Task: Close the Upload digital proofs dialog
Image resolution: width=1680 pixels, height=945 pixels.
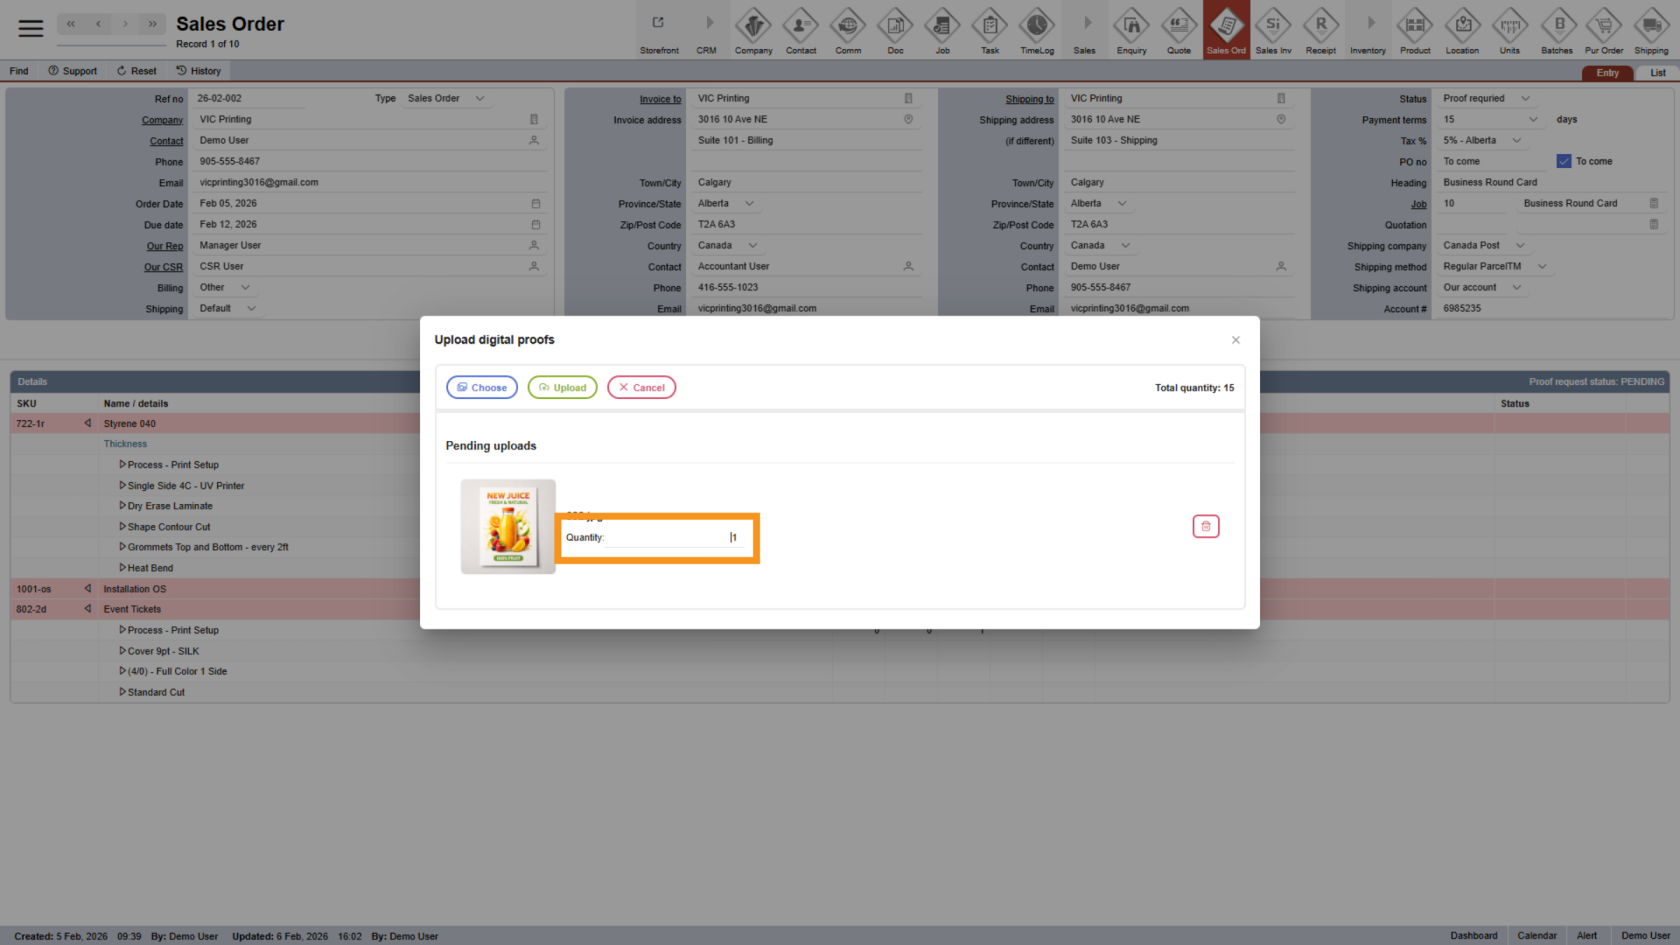Action: click(1236, 340)
